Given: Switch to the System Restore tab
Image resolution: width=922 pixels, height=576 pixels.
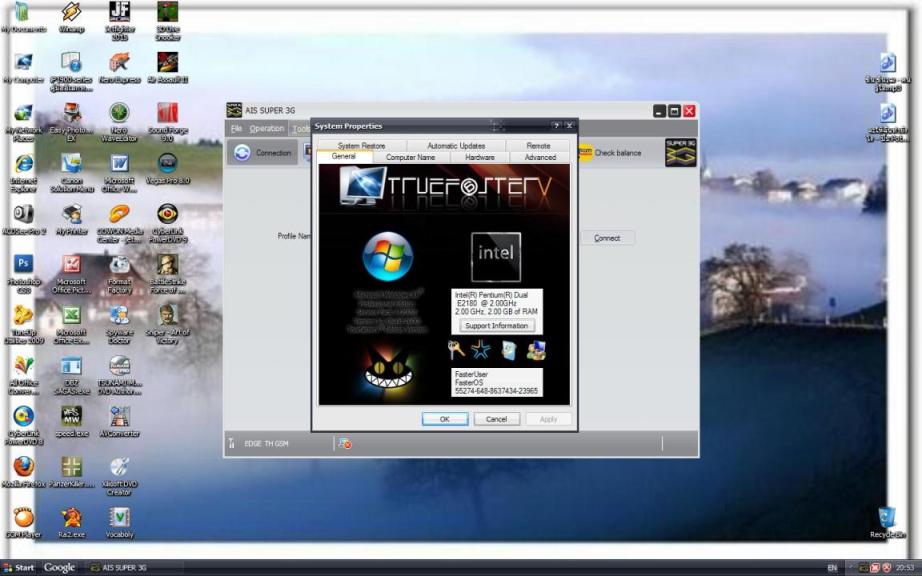Looking at the screenshot, I should click(x=362, y=145).
